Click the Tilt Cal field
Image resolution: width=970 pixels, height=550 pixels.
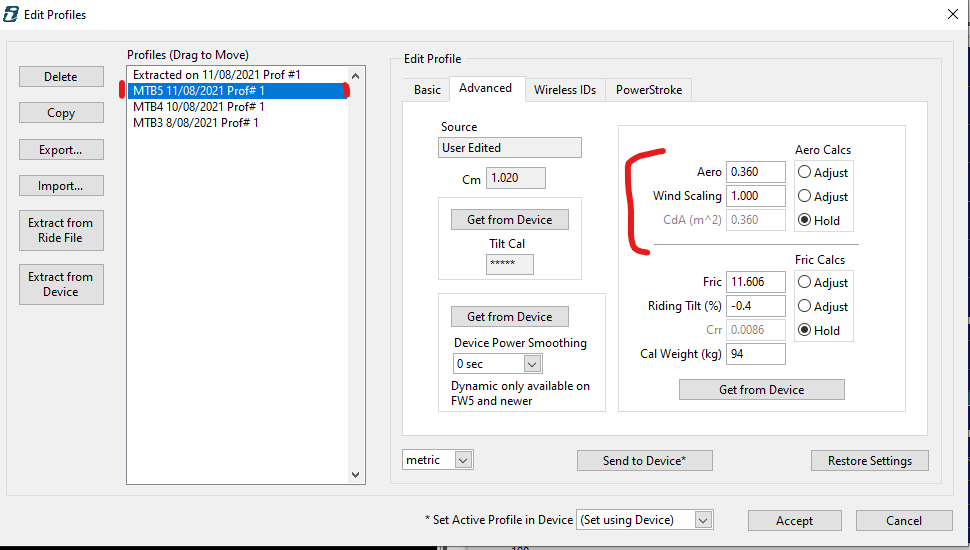click(510, 264)
